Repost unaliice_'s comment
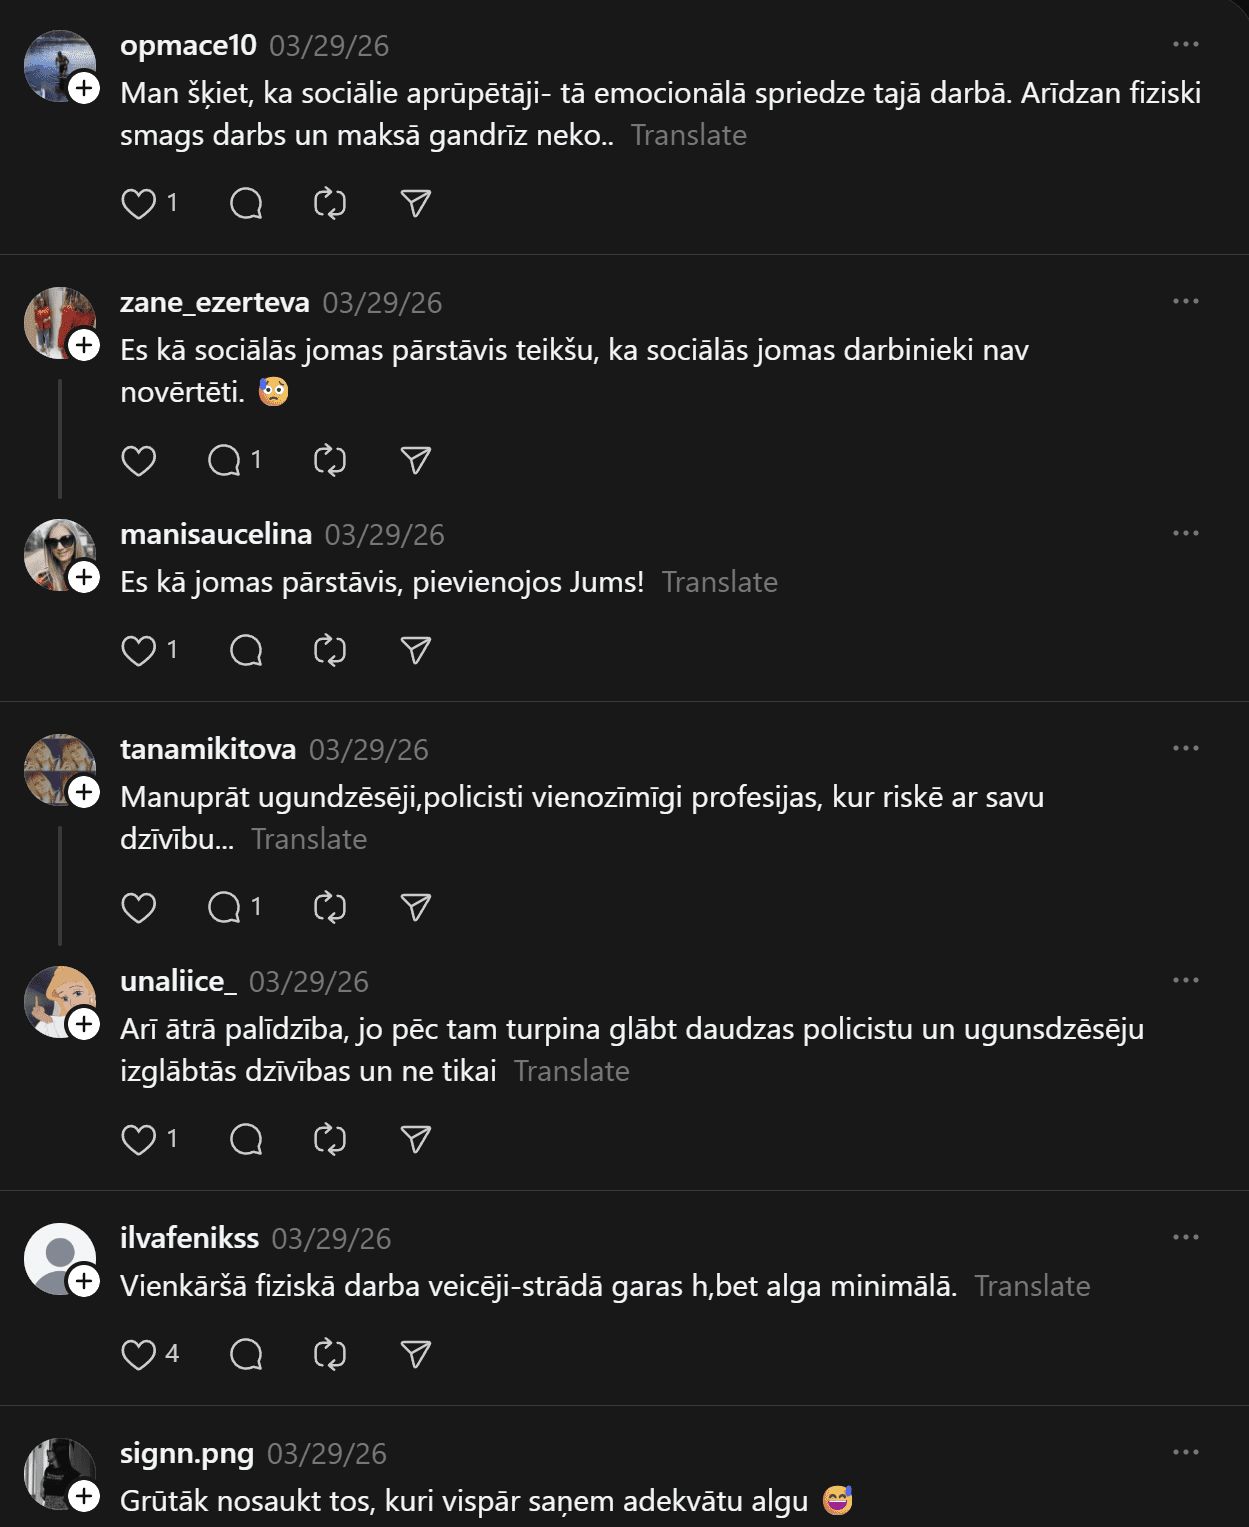This screenshot has width=1249, height=1527. tap(330, 1140)
